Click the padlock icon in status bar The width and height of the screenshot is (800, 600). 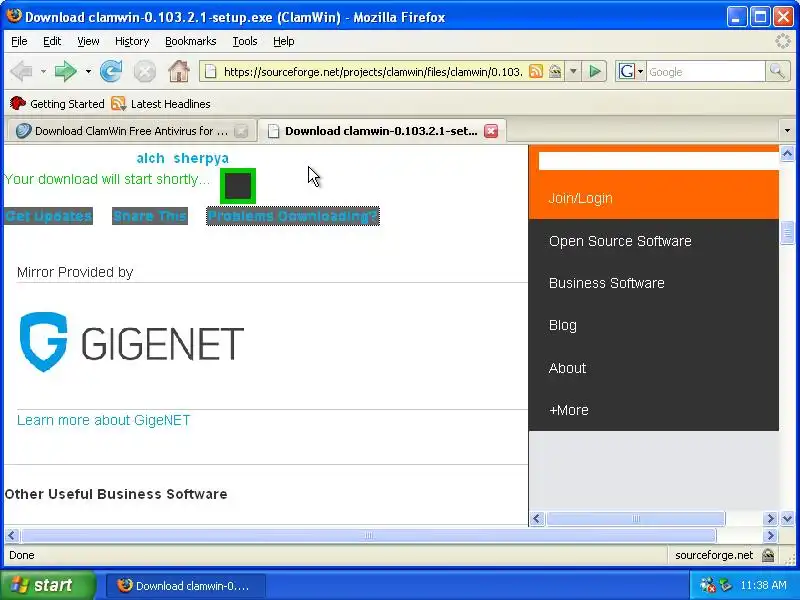768,555
